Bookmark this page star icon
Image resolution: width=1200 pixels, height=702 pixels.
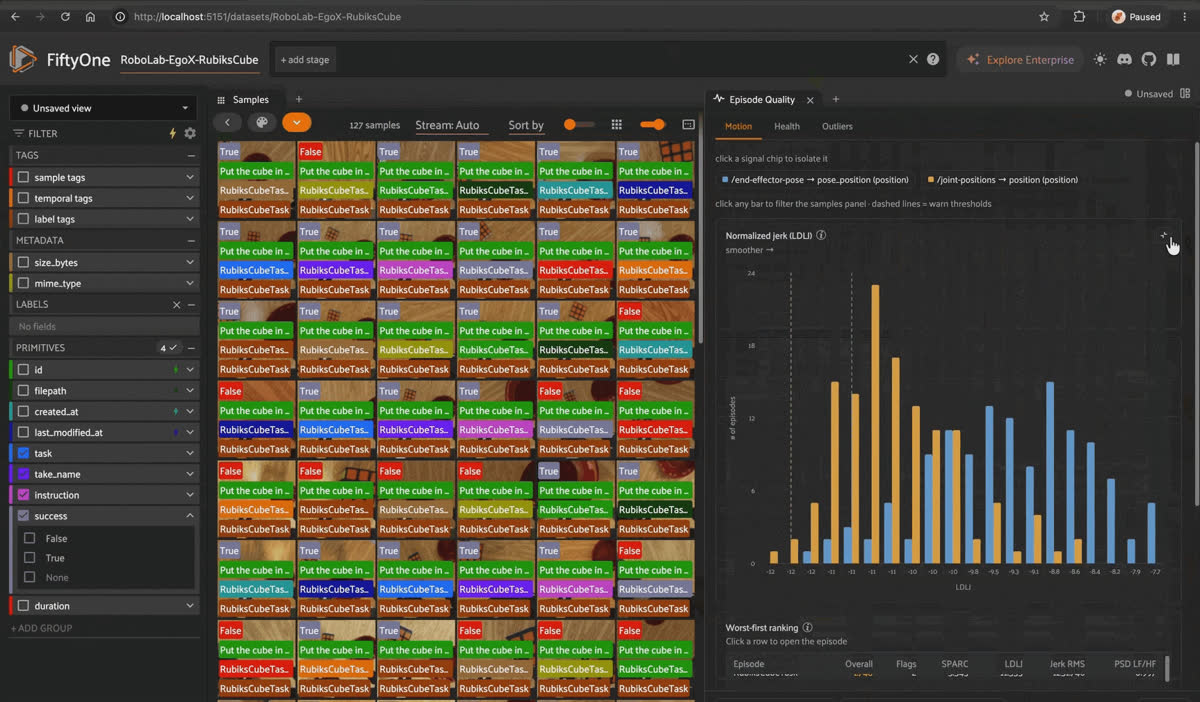1044,17
